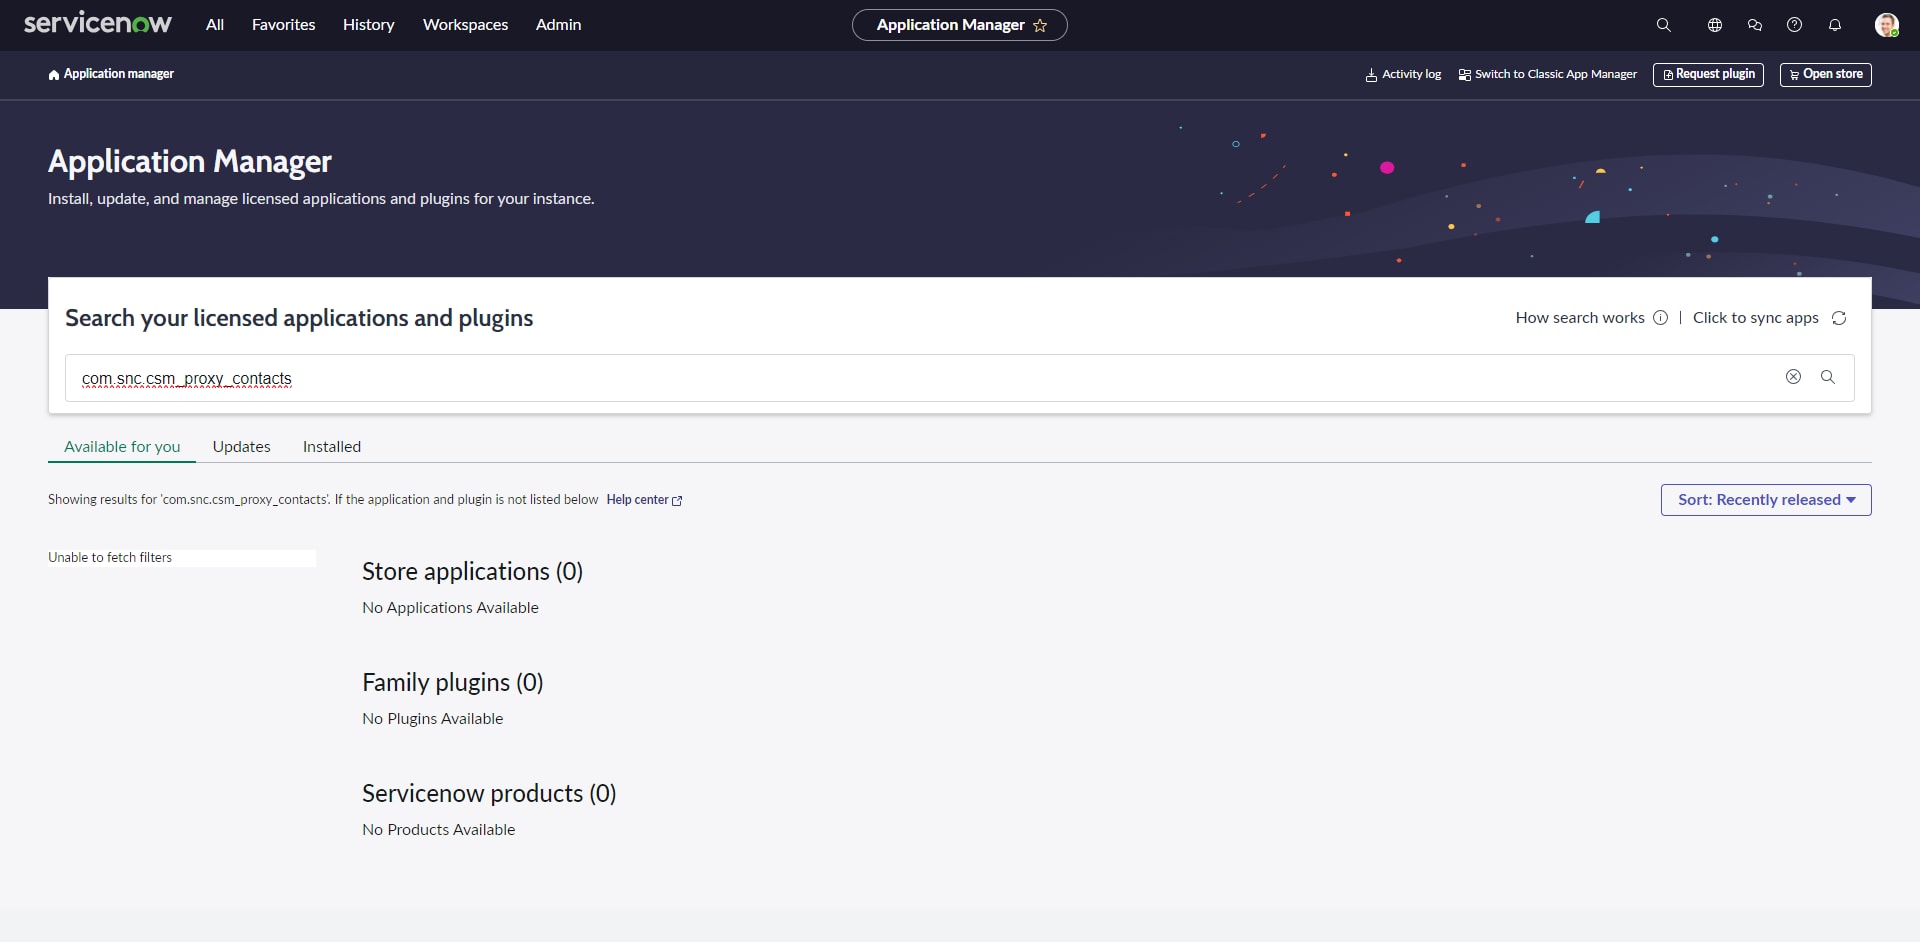Switch to the Updates tab
Image resolution: width=1920 pixels, height=942 pixels.
tap(242, 447)
